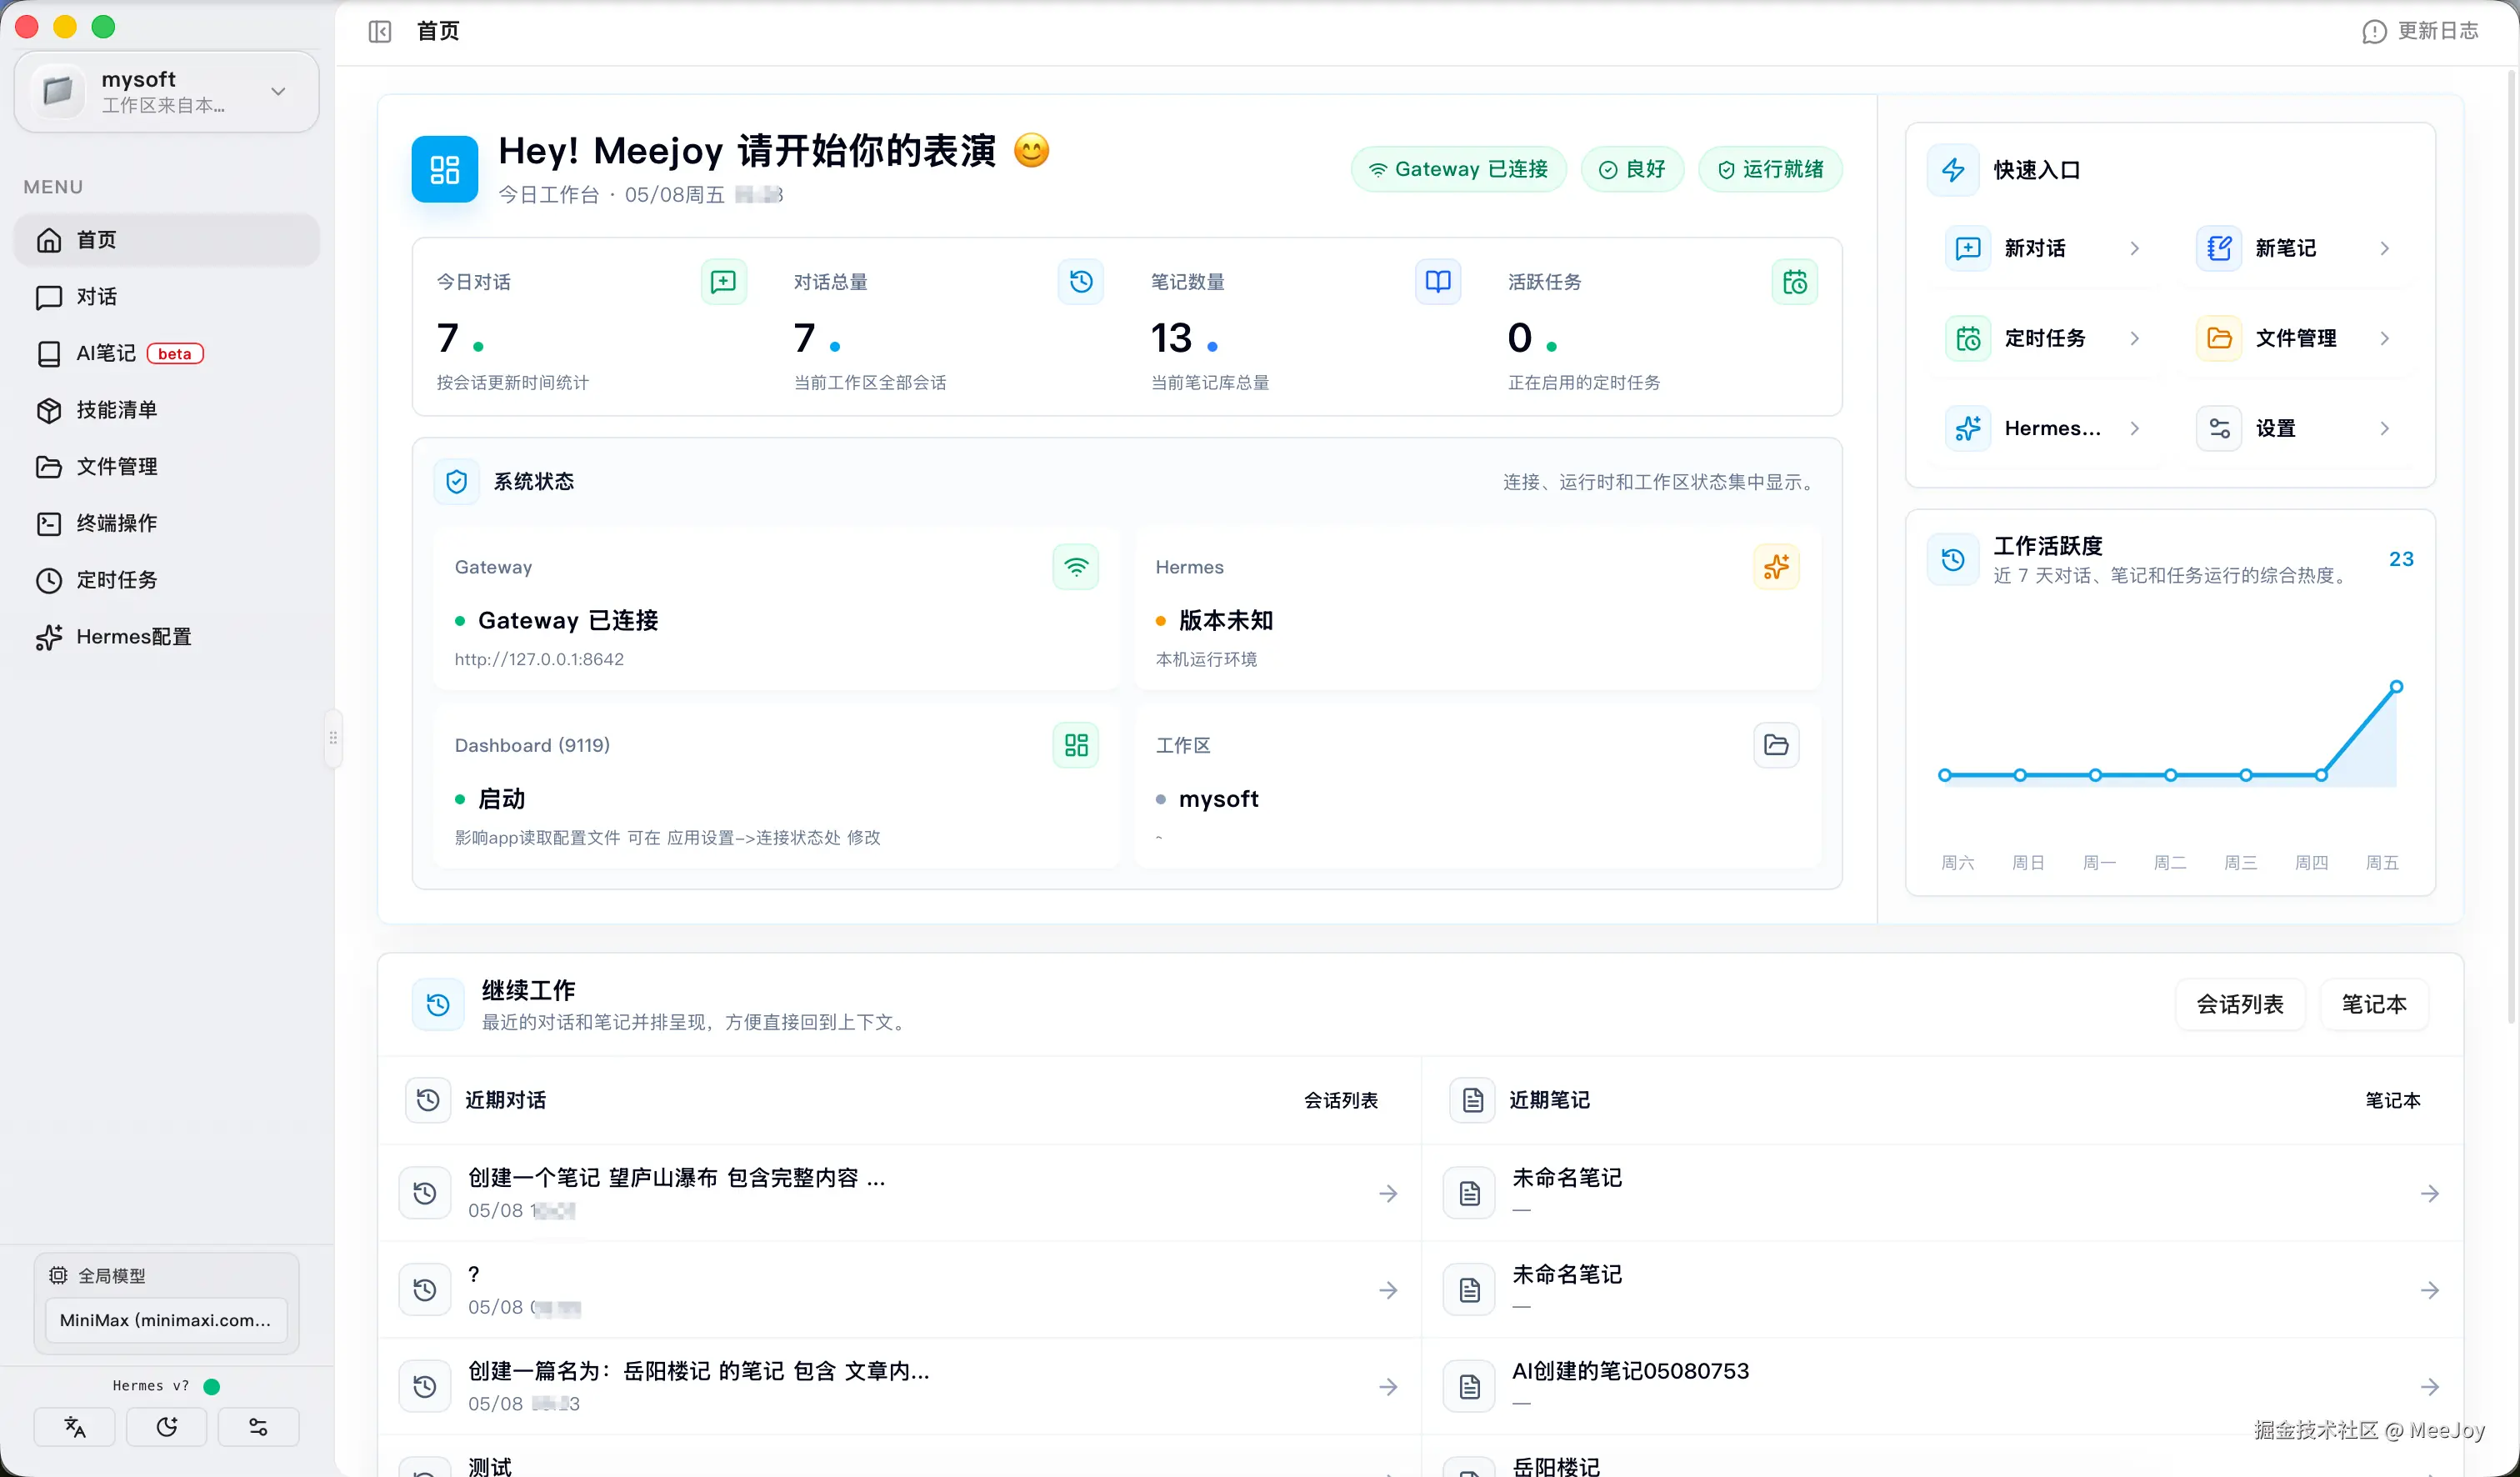Click the chevron beside 文件管理 in 快速入口

coord(2385,338)
